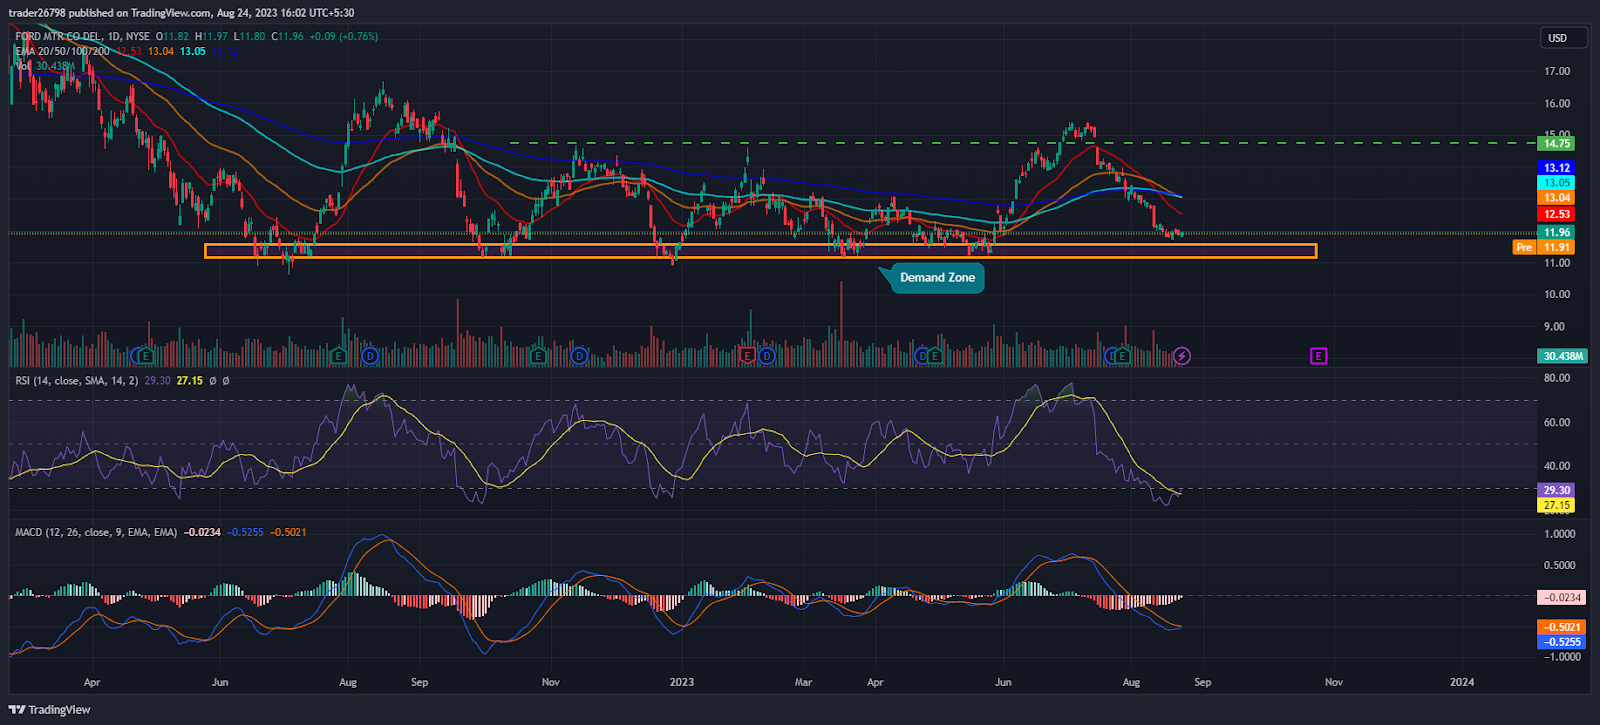1600x725 pixels.
Task: Click the 9.00 price axis label
Action: tap(1554, 326)
